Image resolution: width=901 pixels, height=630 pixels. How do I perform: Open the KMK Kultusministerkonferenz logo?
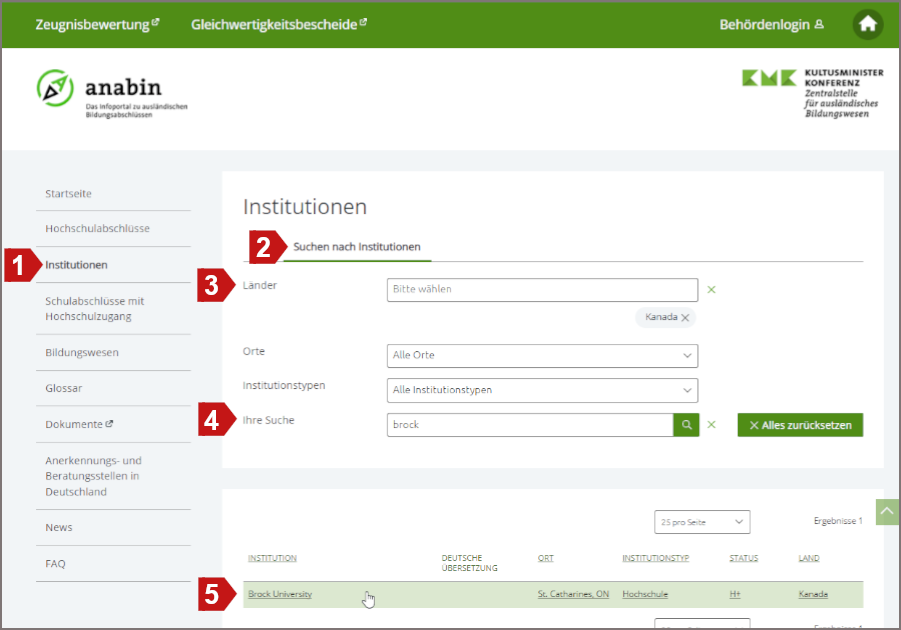click(x=812, y=93)
